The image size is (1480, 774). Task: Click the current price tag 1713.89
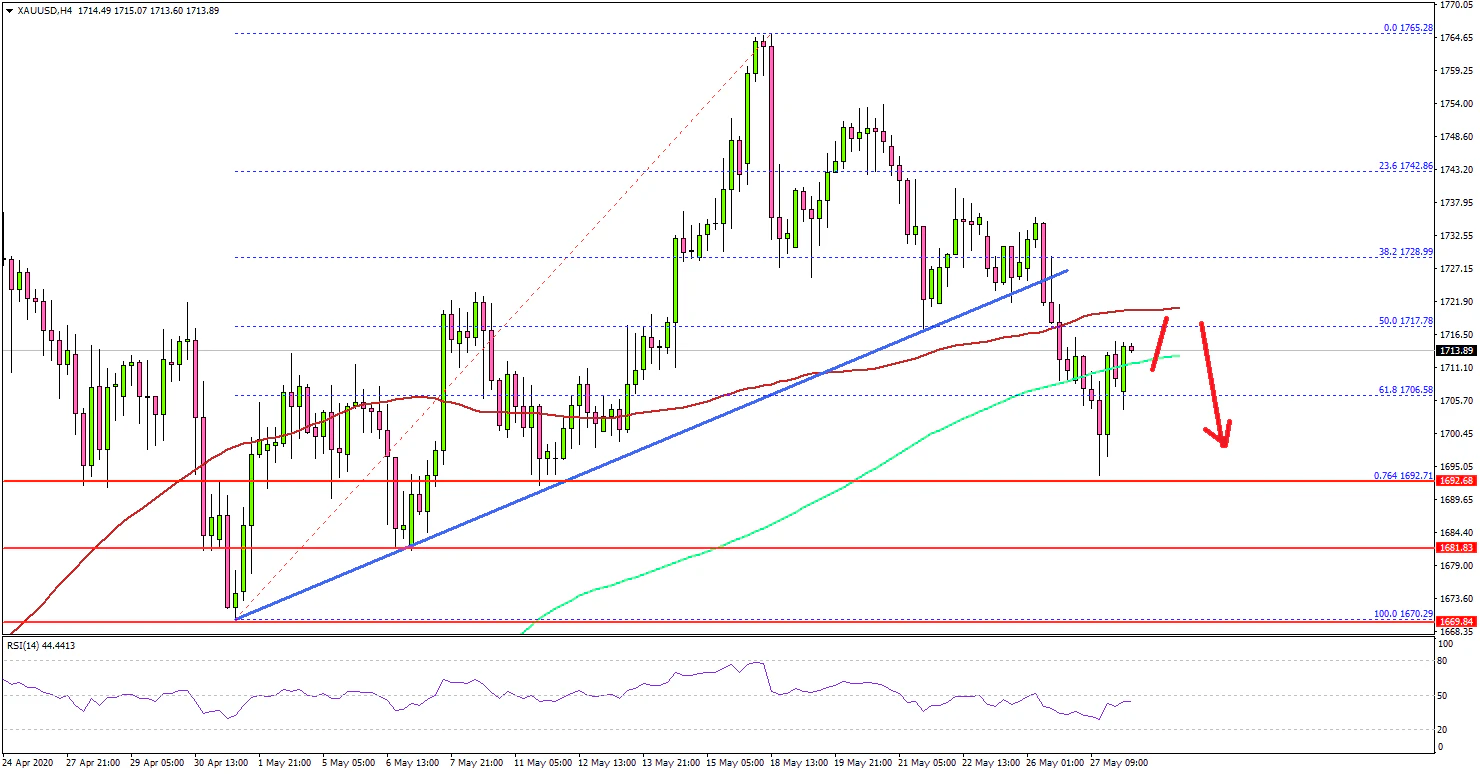pos(1456,351)
